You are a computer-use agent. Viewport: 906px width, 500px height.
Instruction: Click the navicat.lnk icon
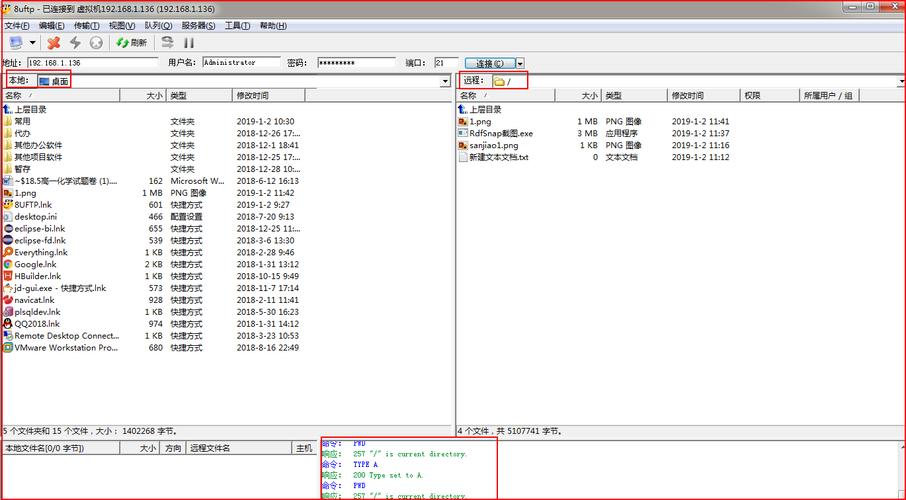click(x=8, y=300)
